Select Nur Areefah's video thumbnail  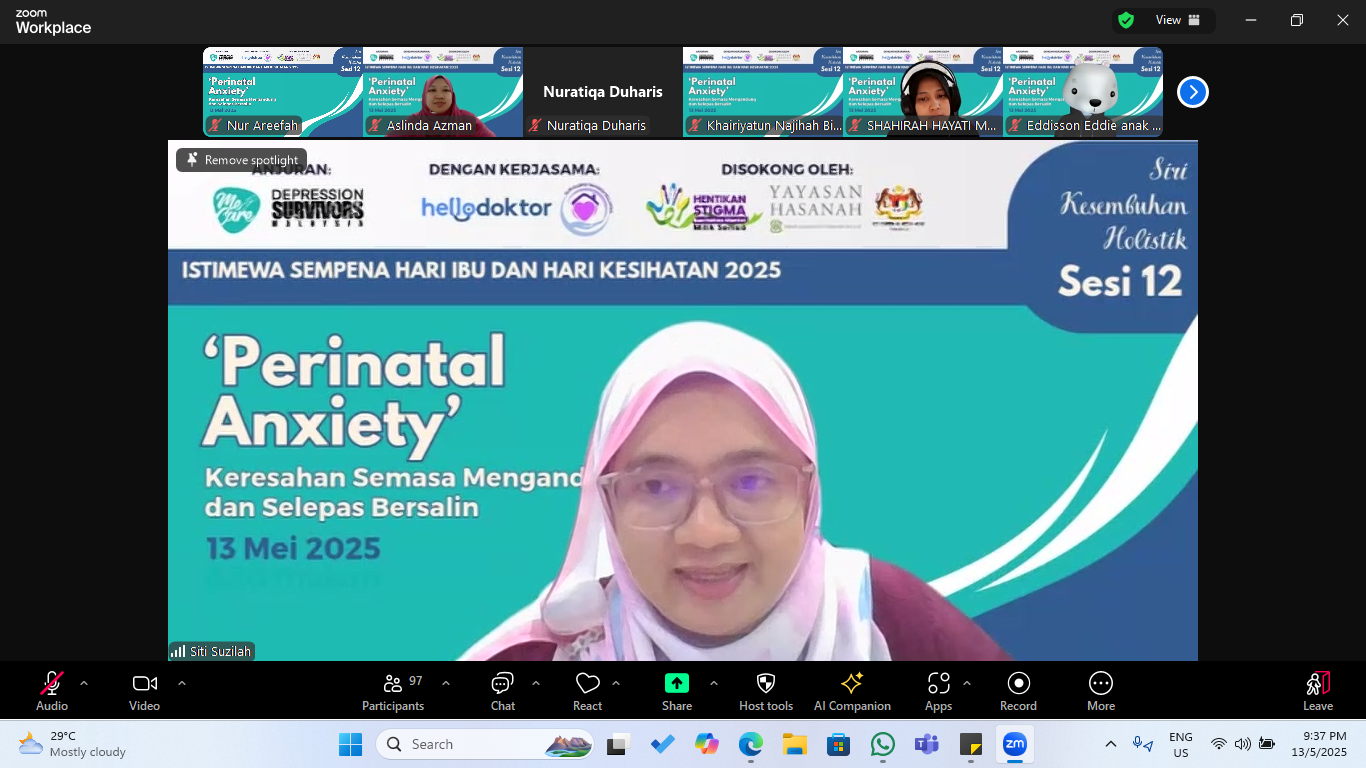[x=283, y=92]
